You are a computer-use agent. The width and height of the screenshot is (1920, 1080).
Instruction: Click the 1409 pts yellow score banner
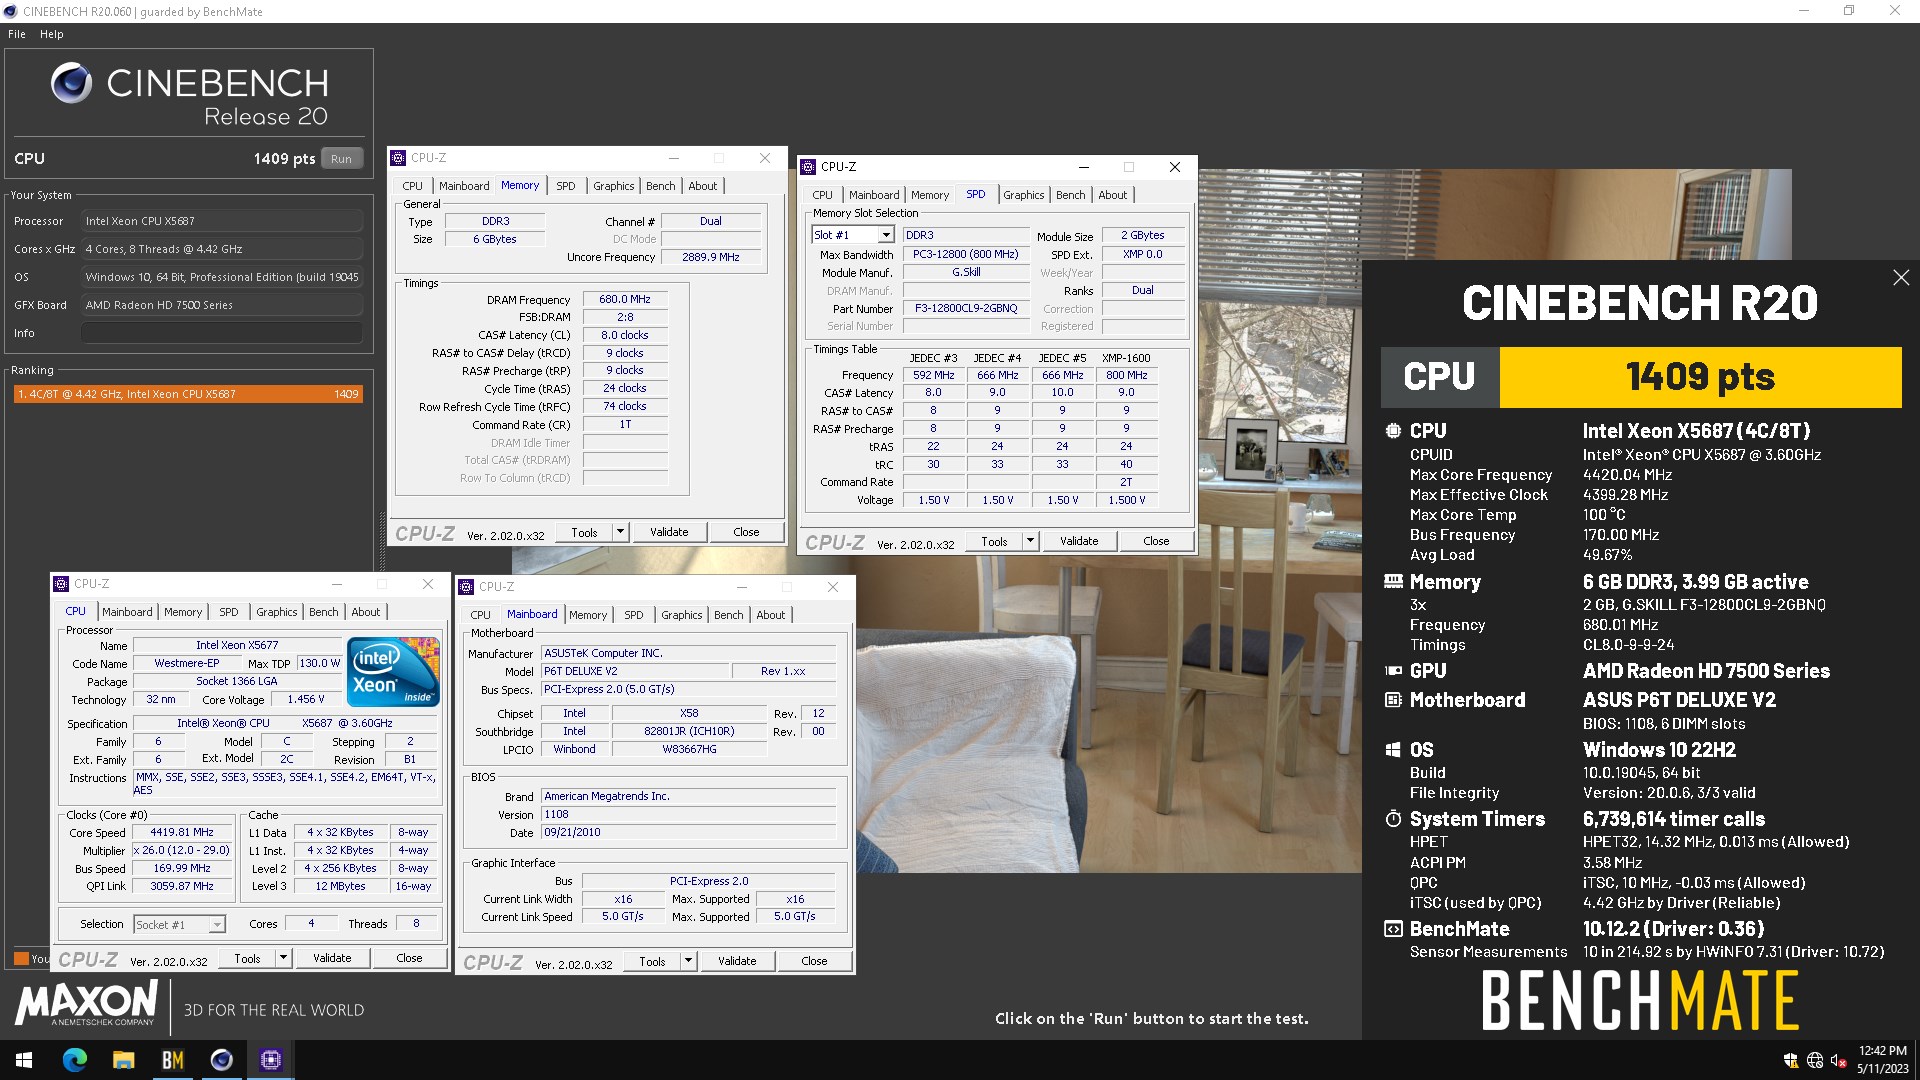click(x=1700, y=377)
